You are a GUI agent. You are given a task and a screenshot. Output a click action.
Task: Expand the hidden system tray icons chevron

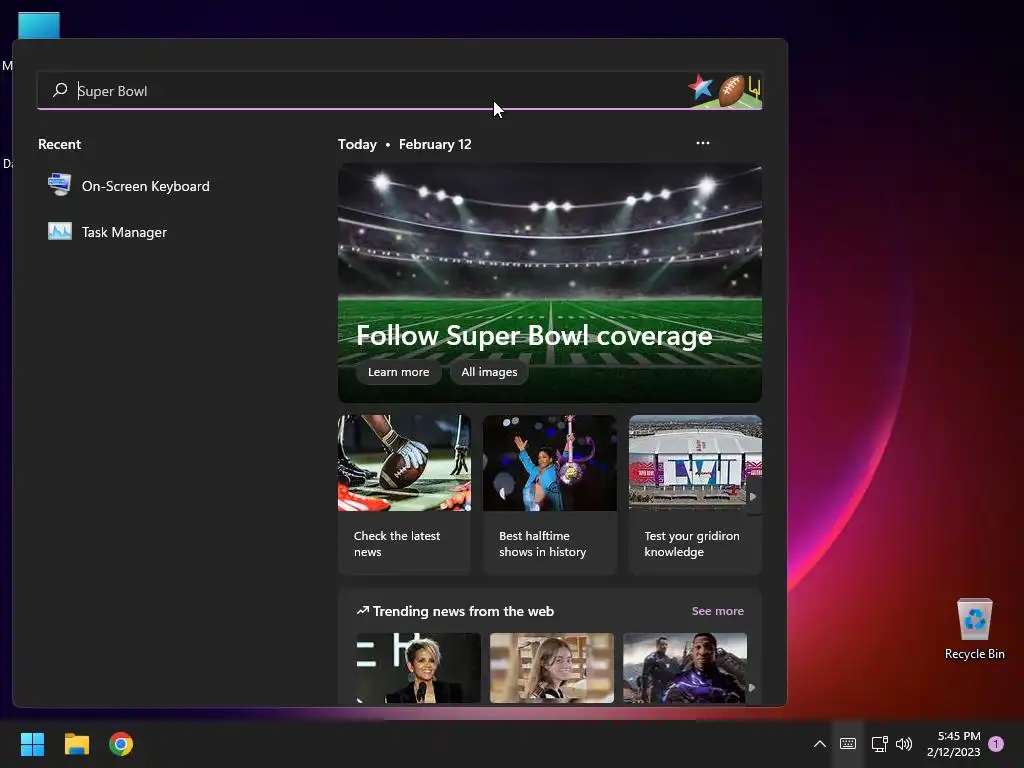point(820,744)
